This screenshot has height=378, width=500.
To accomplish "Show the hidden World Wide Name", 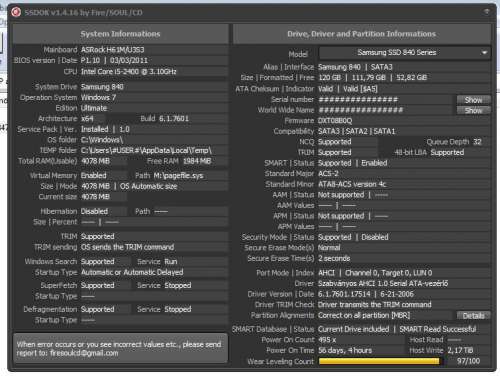I will 473,110.
